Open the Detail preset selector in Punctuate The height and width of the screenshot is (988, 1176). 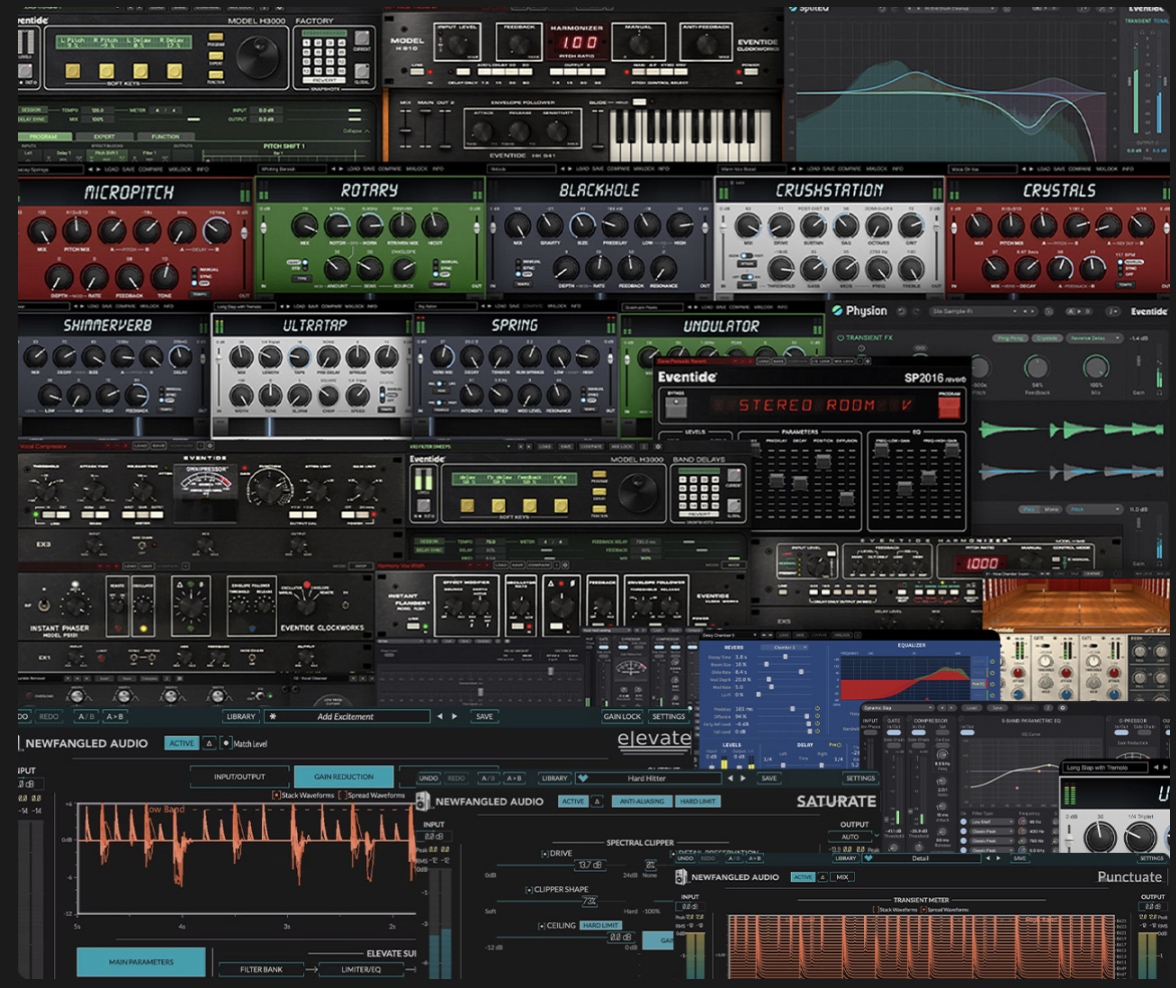tap(922, 858)
